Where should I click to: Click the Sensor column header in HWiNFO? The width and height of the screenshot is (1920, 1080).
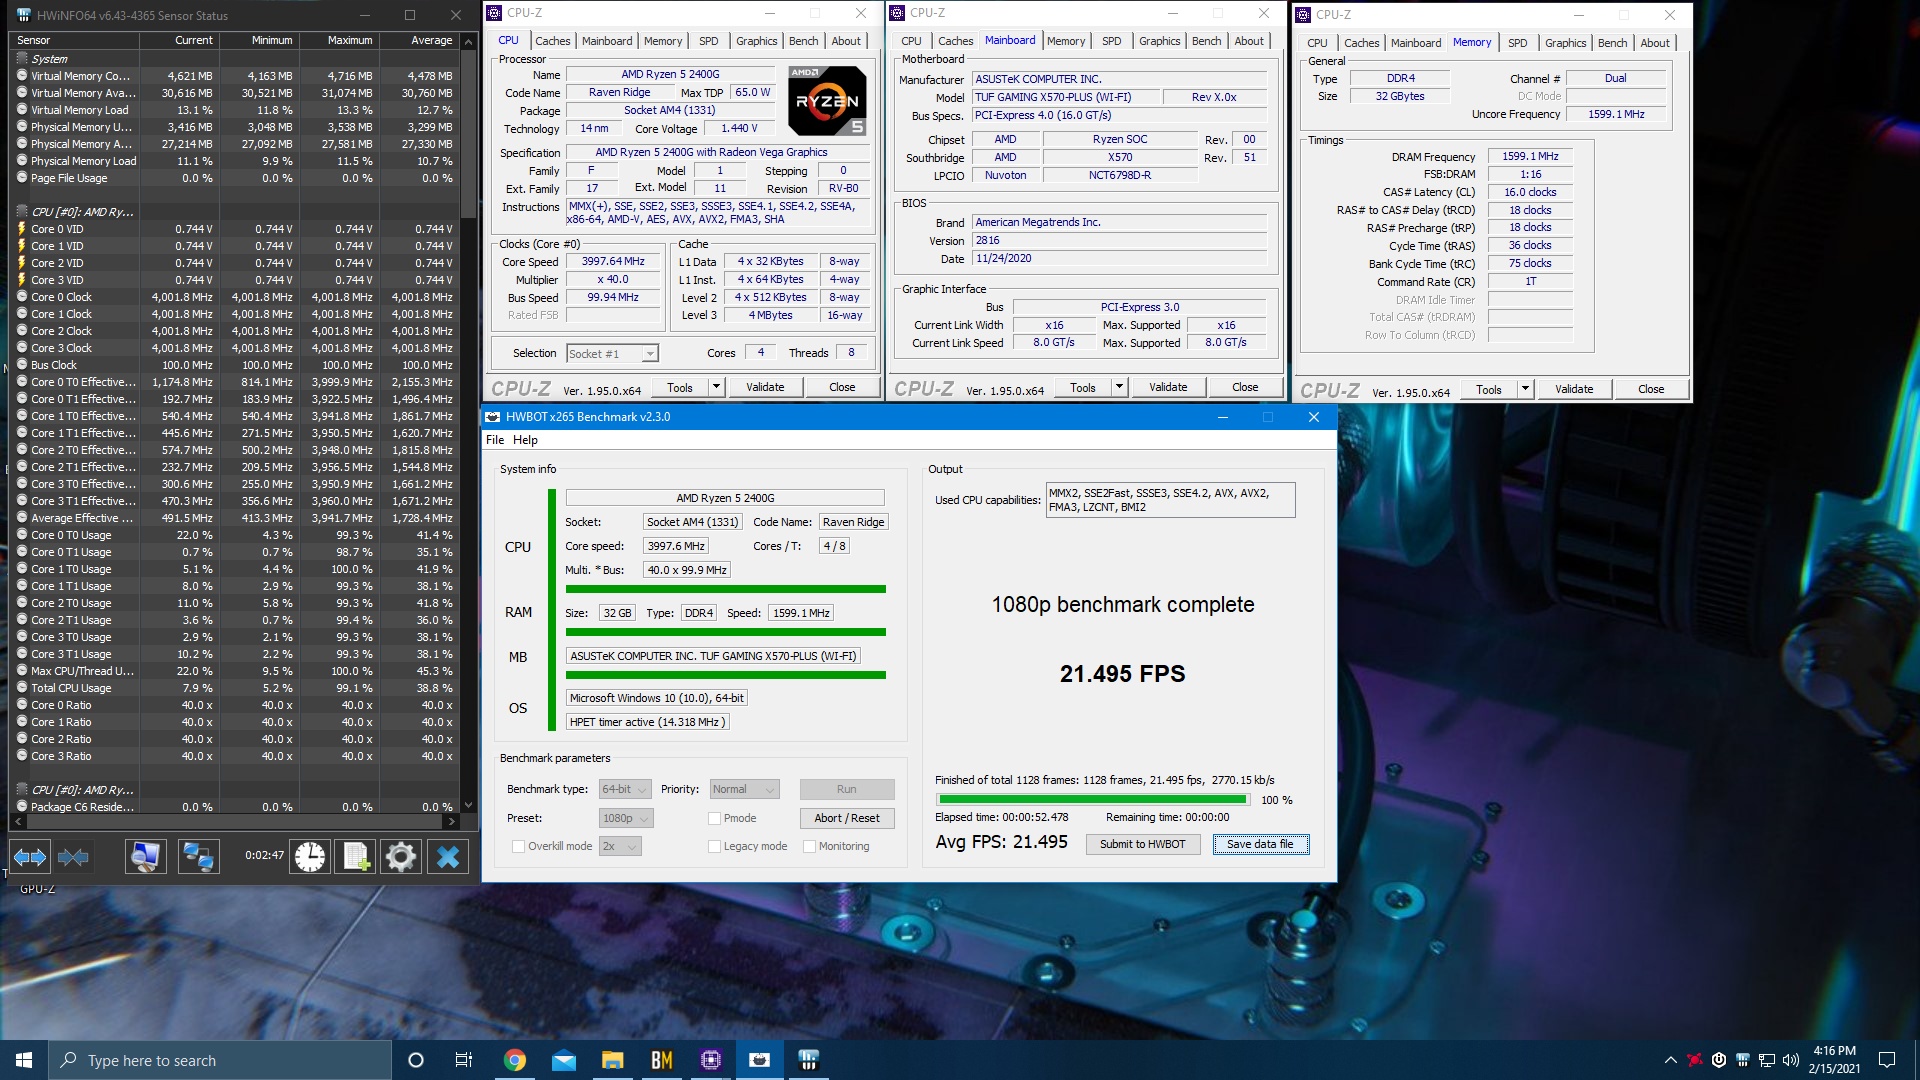[x=75, y=40]
